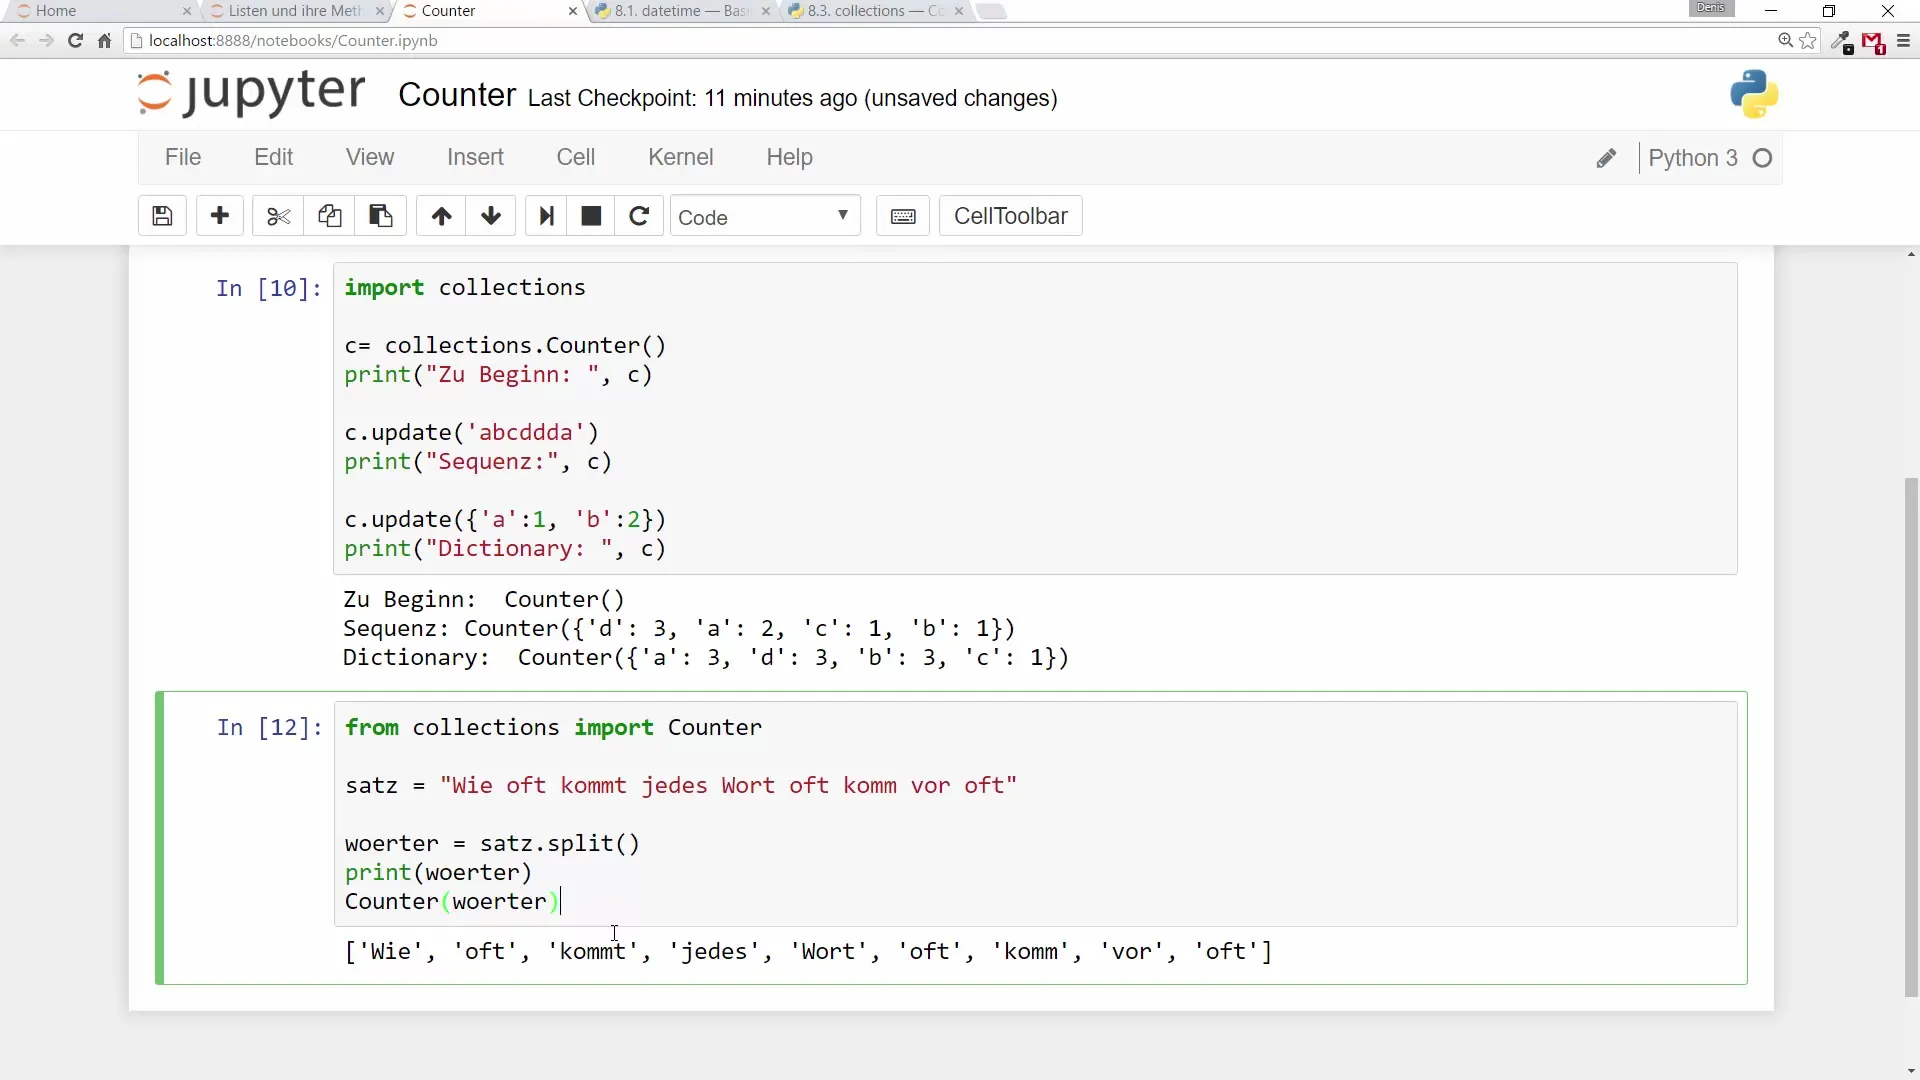The height and width of the screenshot is (1080, 1920).
Task: Run cell and select below icon
Action: coord(546,216)
